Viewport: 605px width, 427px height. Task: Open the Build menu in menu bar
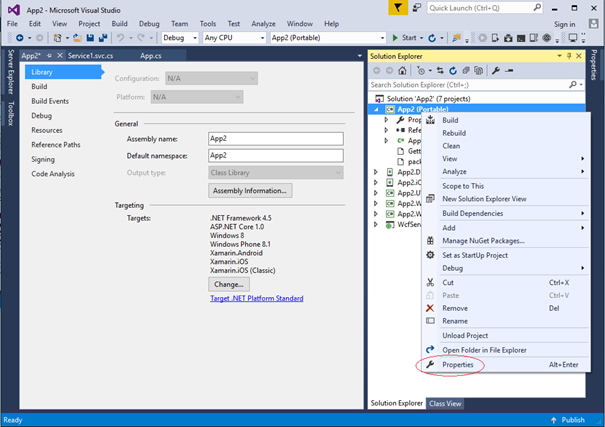119,24
